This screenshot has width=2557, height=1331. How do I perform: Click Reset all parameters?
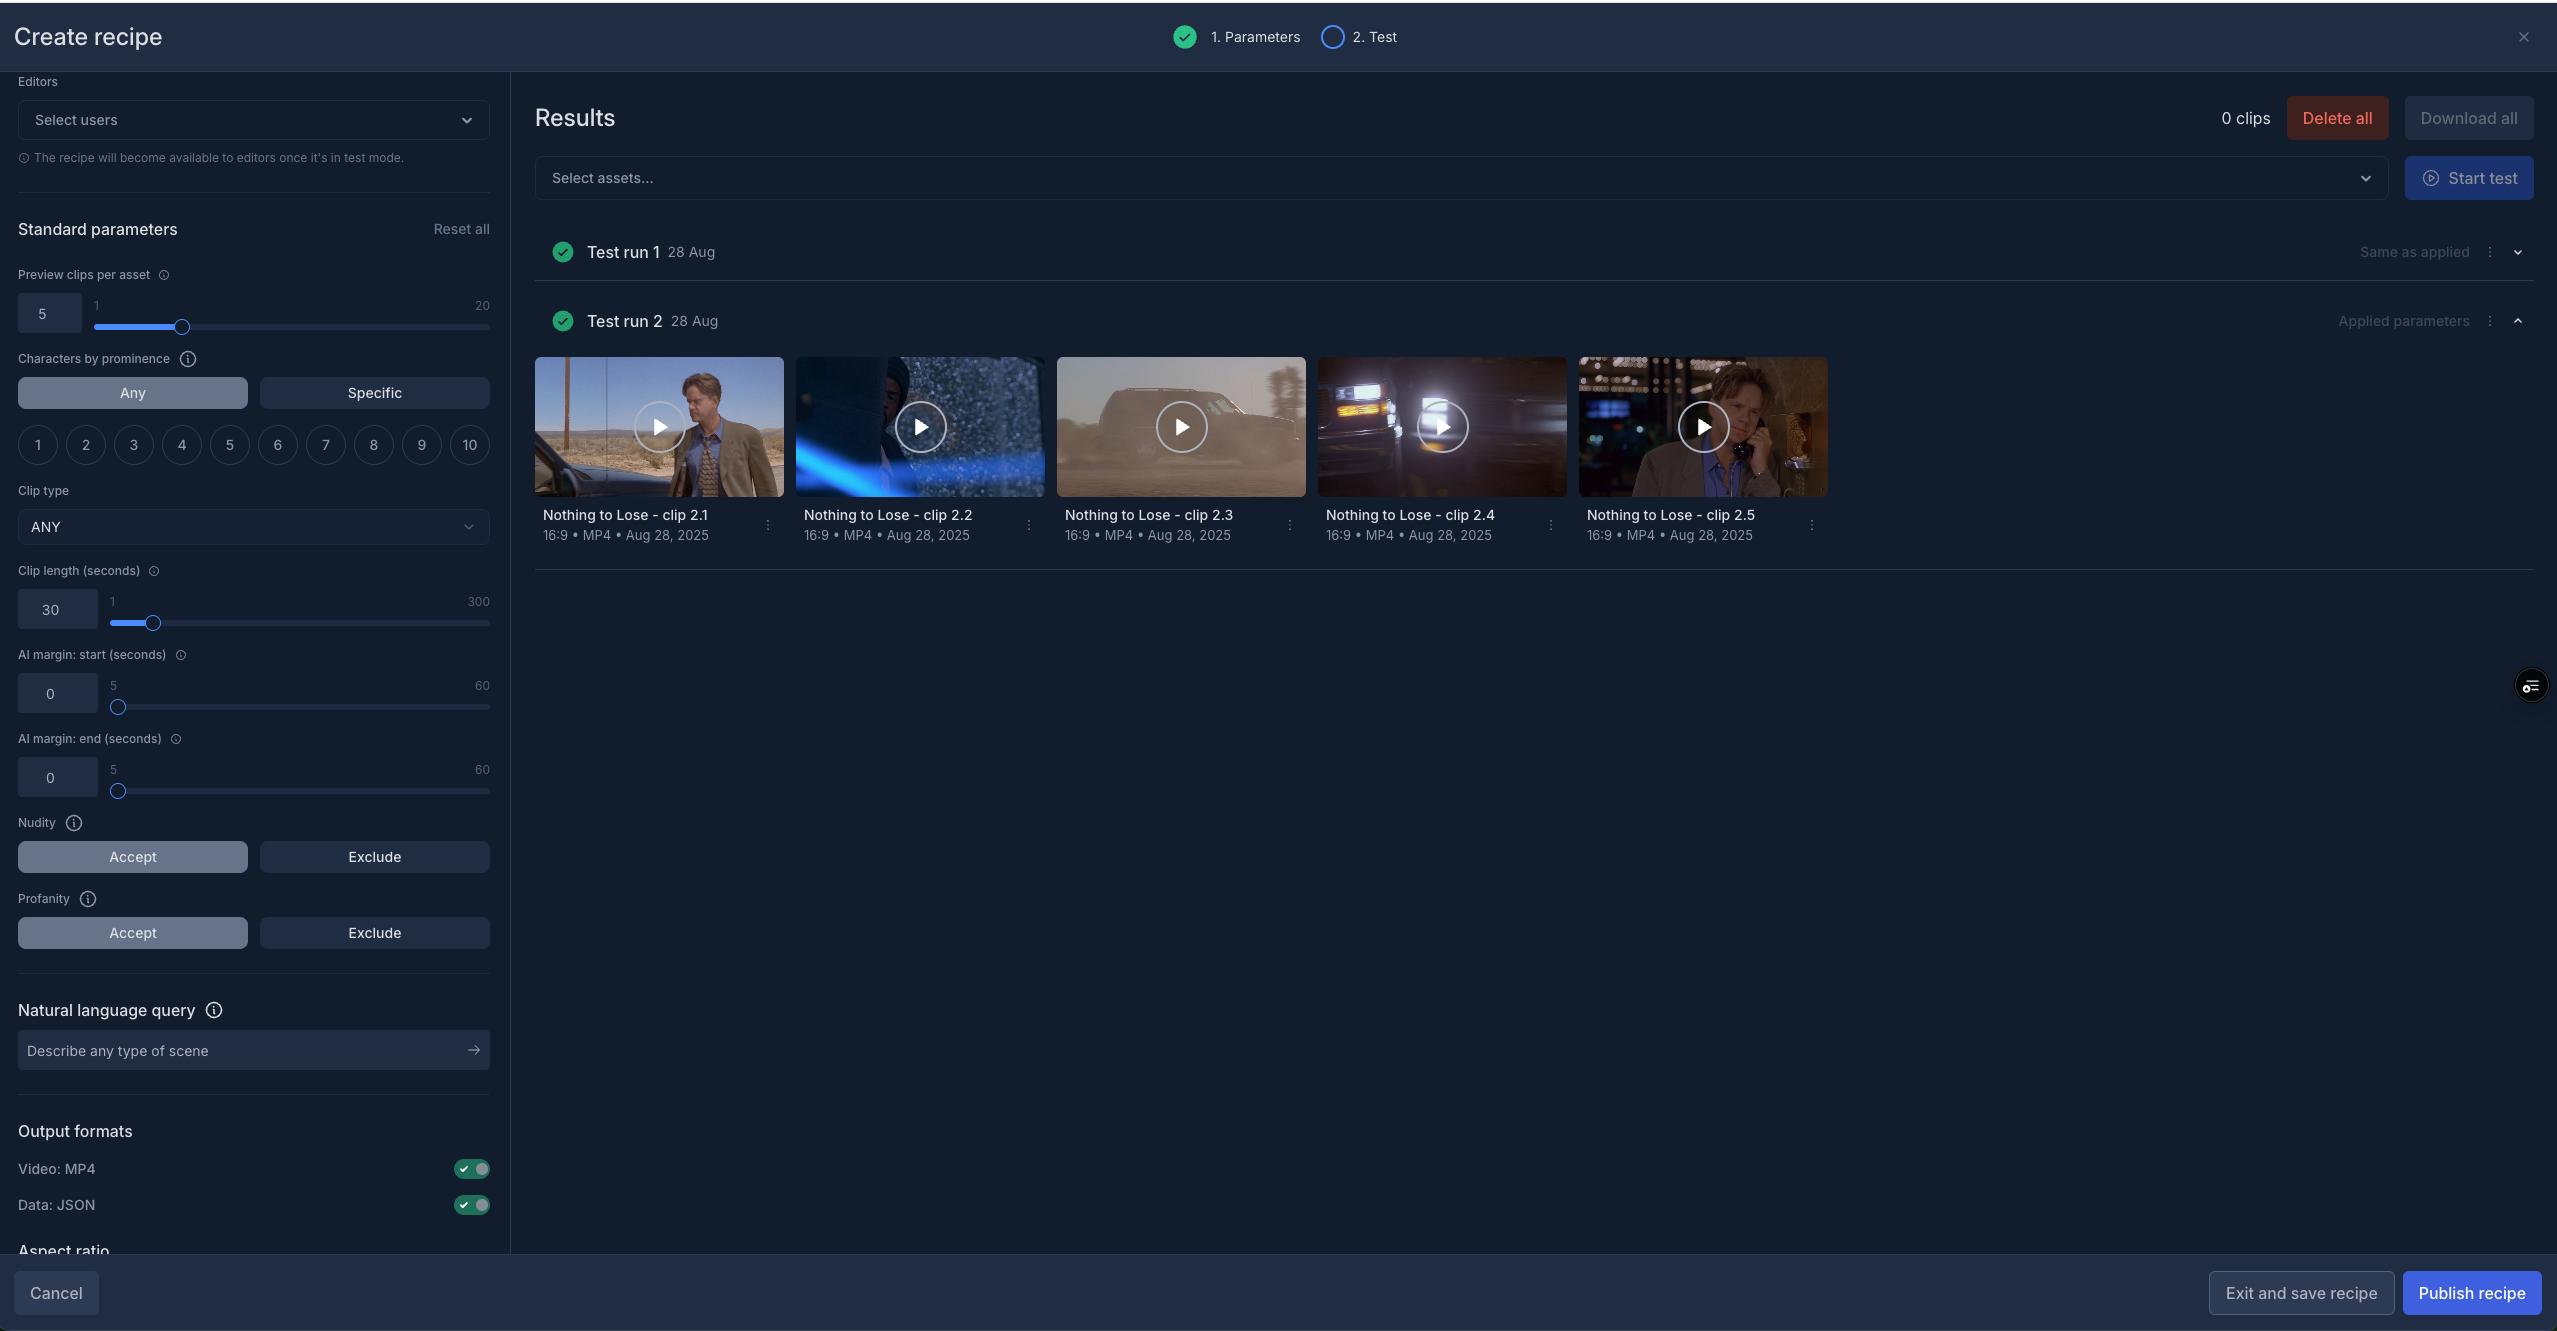(461, 229)
